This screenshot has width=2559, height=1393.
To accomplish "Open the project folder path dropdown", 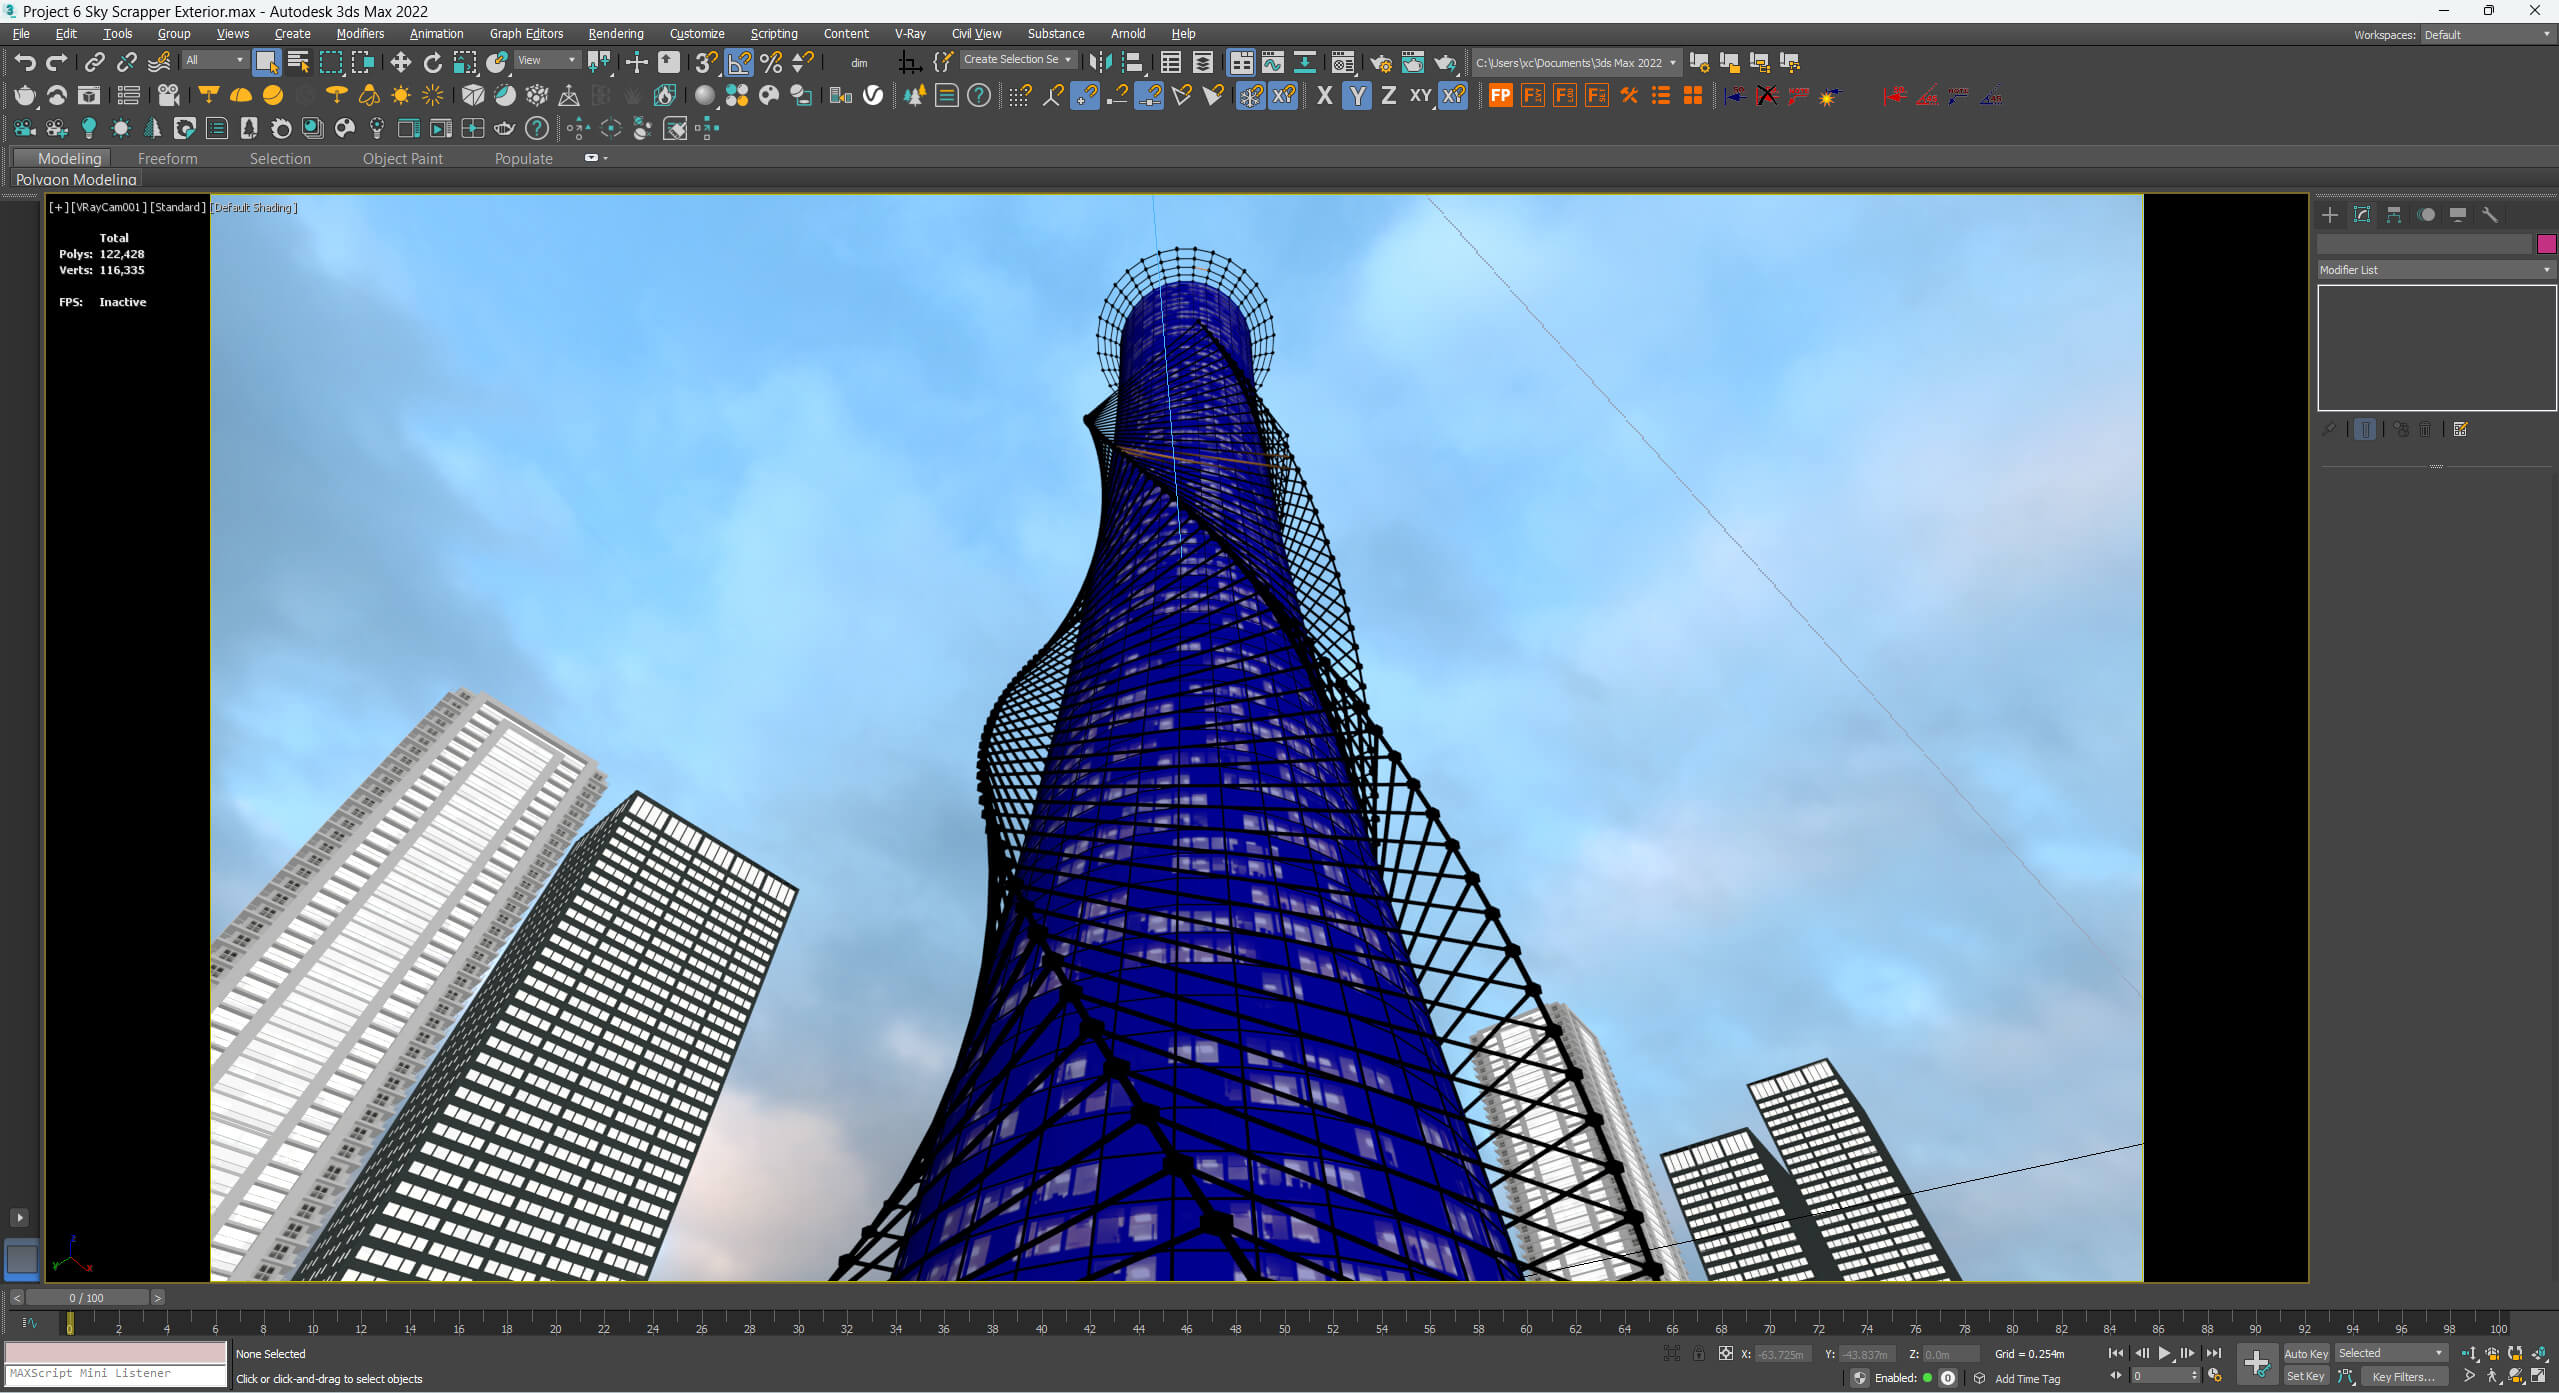I will click(x=1576, y=62).
